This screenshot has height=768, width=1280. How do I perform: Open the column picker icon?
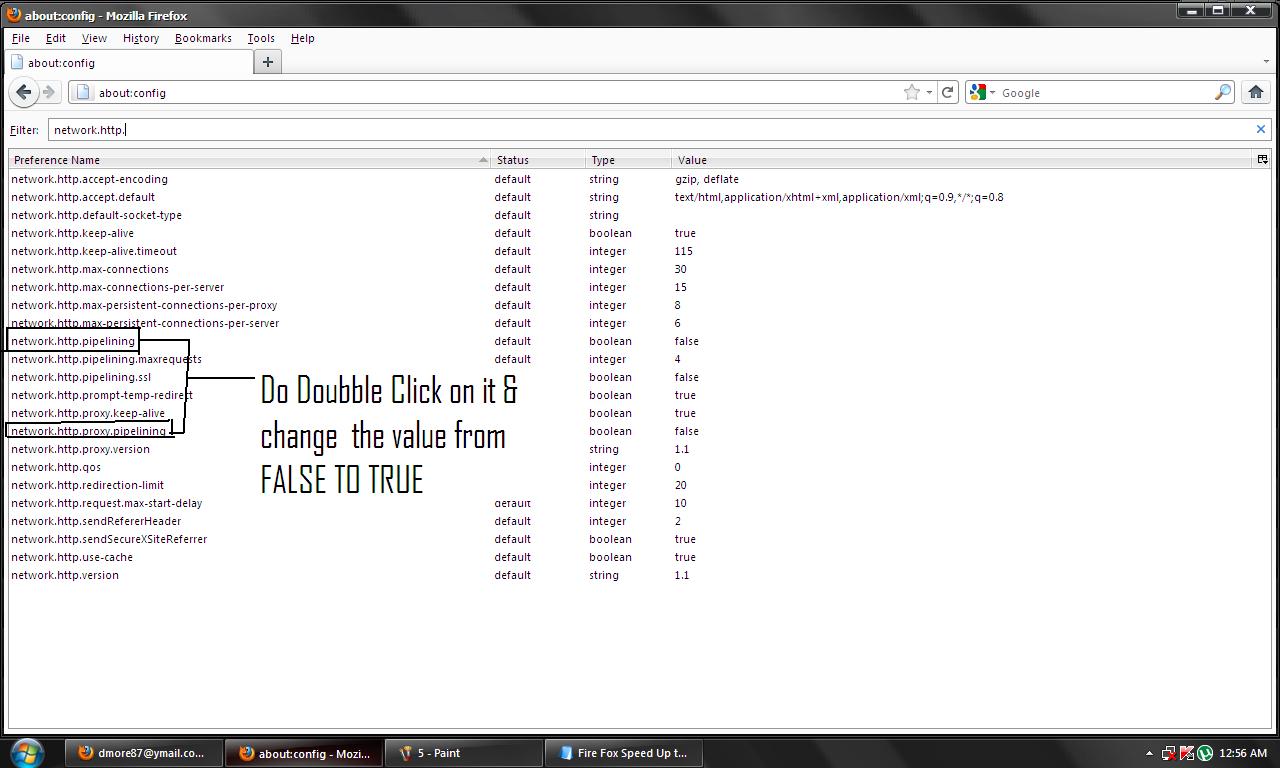point(1262,159)
